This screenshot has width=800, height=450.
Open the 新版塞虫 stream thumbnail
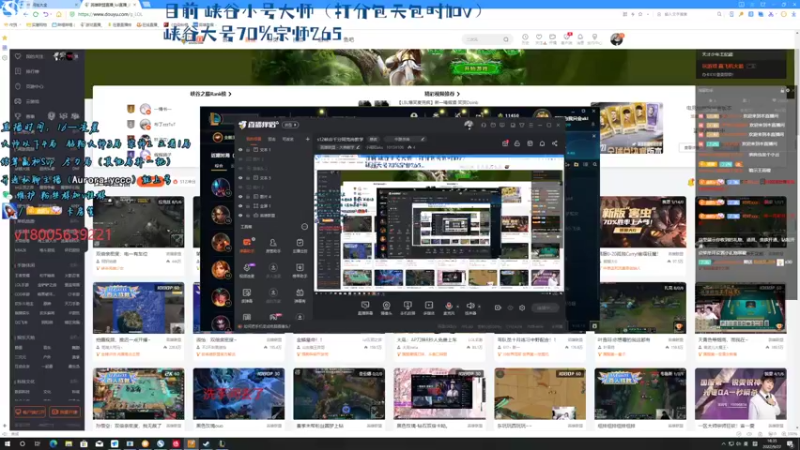pos(643,222)
